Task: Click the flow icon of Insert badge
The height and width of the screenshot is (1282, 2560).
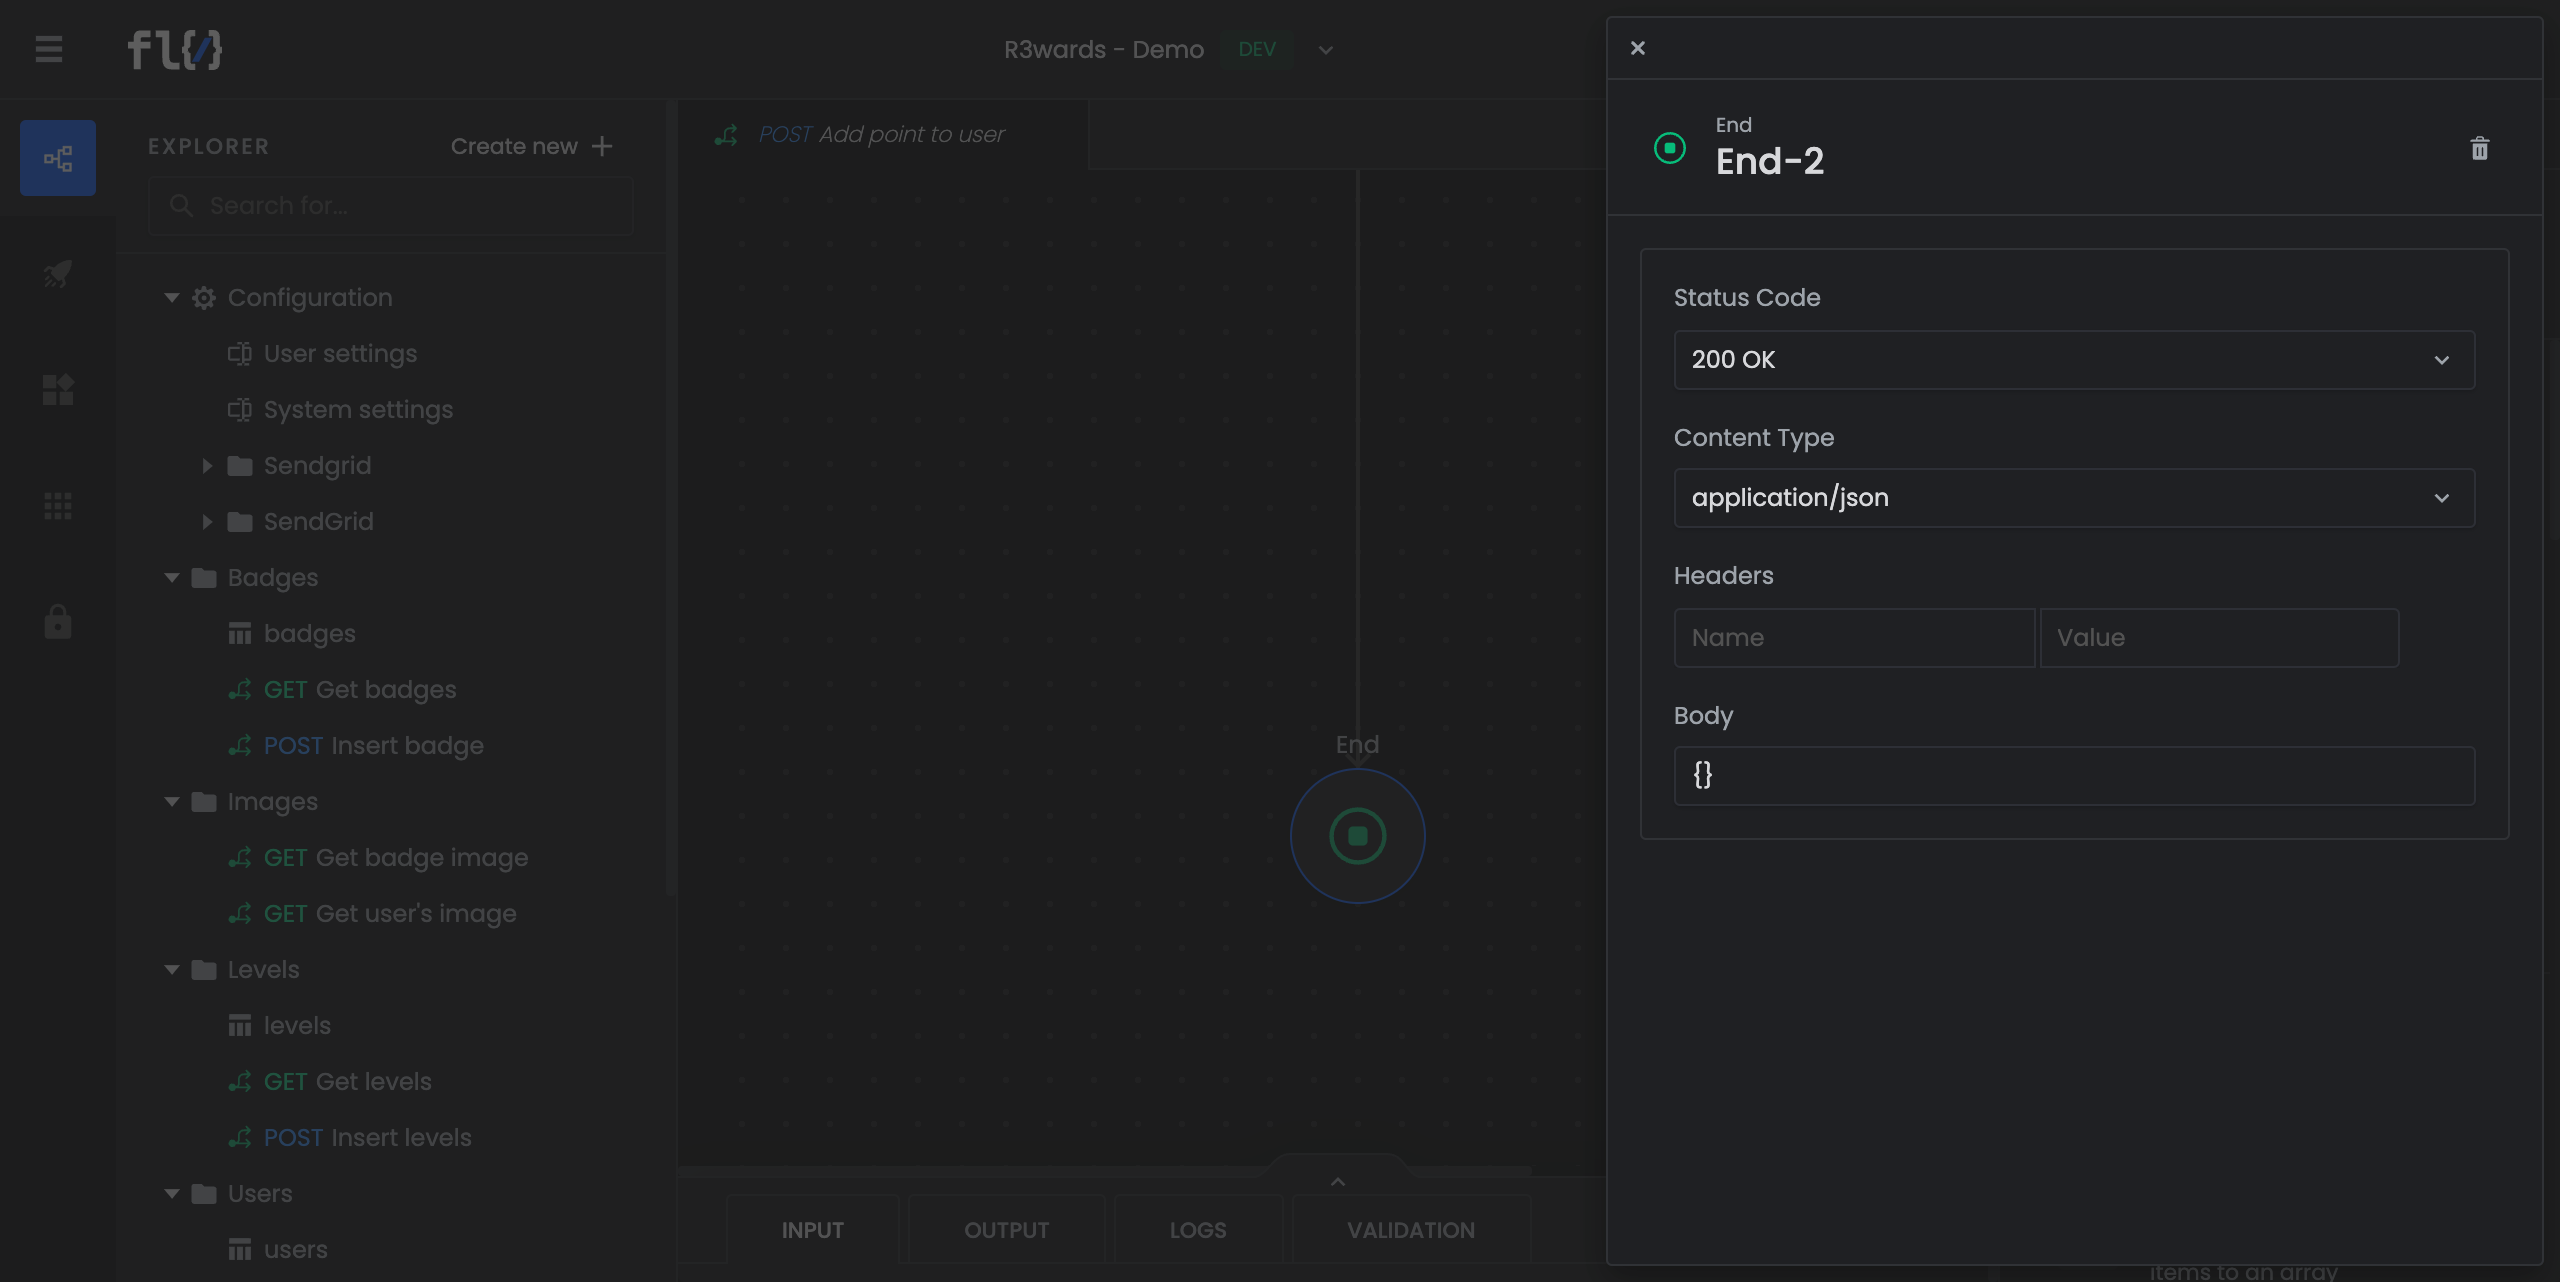Action: (x=240, y=746)
